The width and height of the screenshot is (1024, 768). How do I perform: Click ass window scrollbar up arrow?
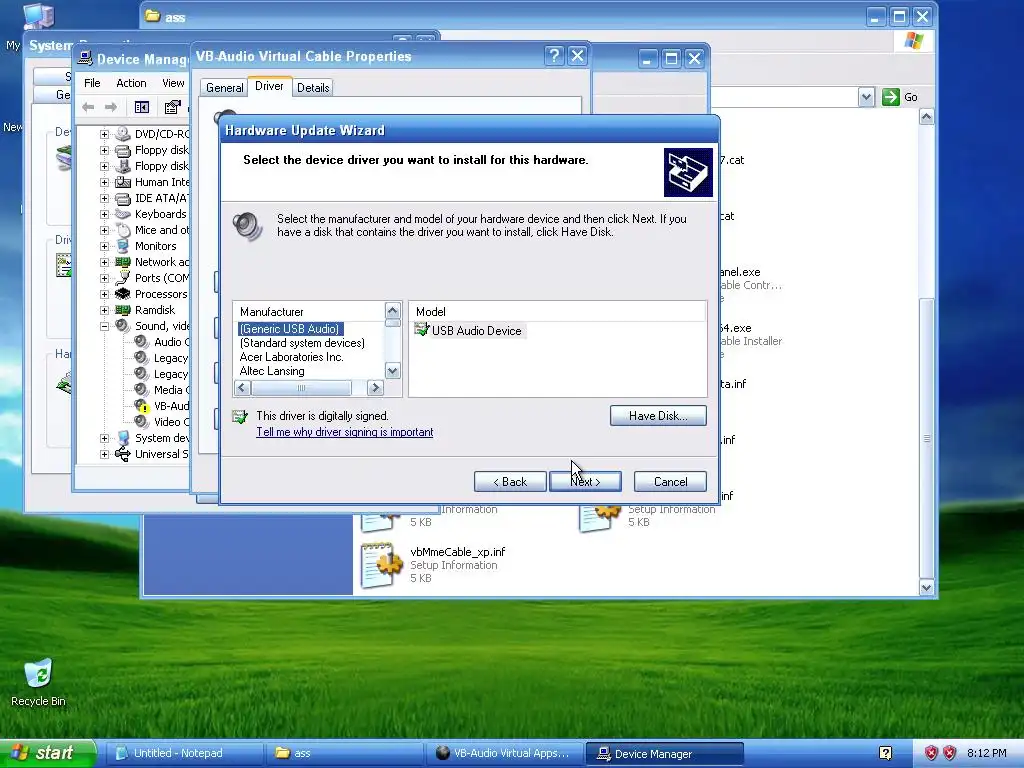pos(926,117)
